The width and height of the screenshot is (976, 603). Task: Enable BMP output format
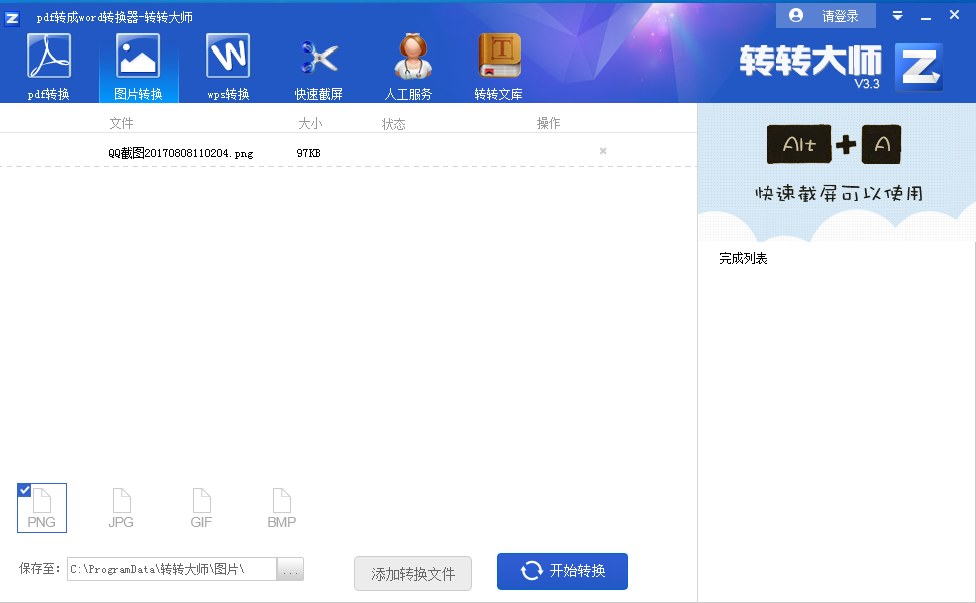click(281, 508)
